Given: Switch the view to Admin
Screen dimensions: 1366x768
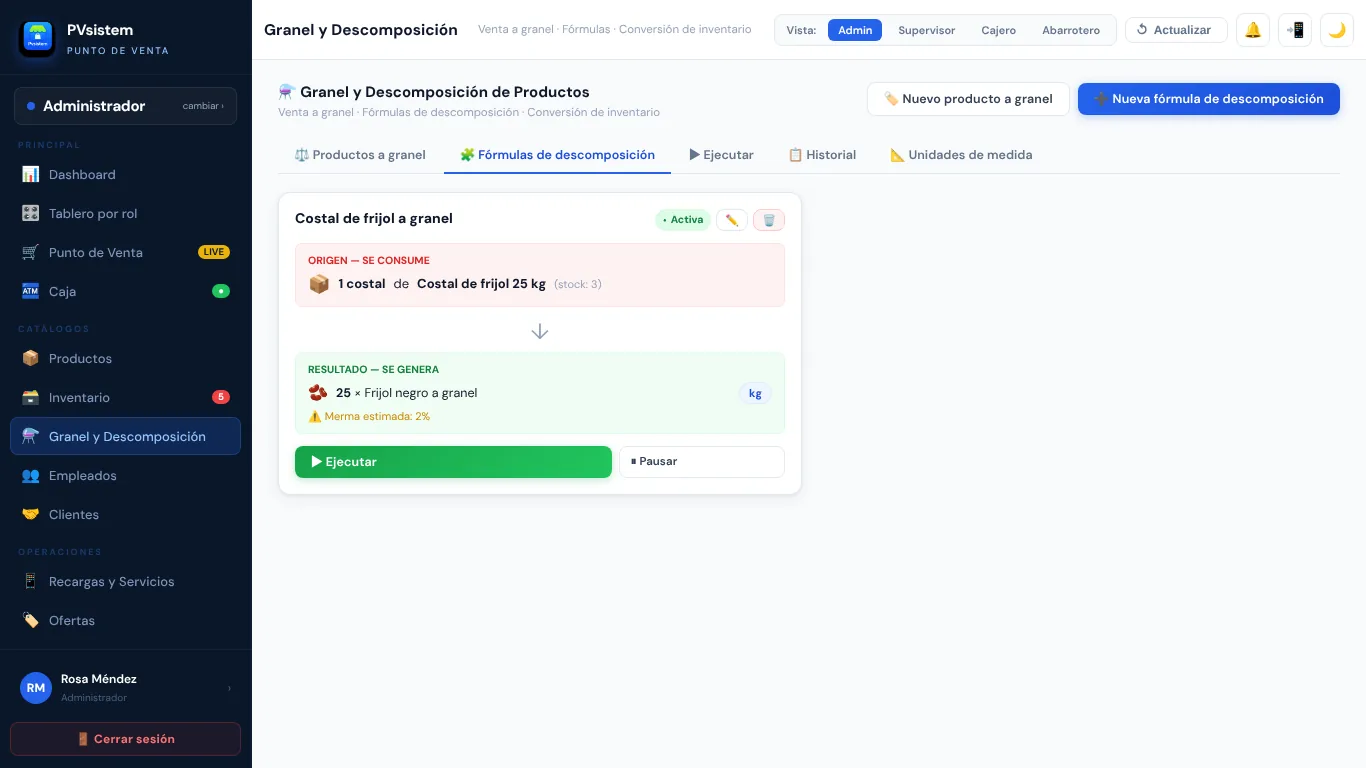Looking at the screenshot, I should point(855,30).
